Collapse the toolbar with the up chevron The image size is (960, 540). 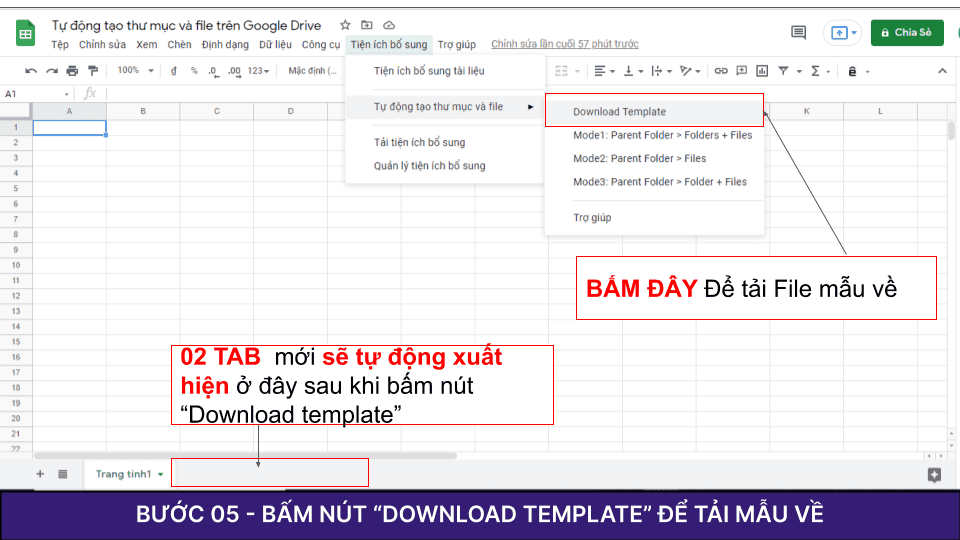(941, 71)
